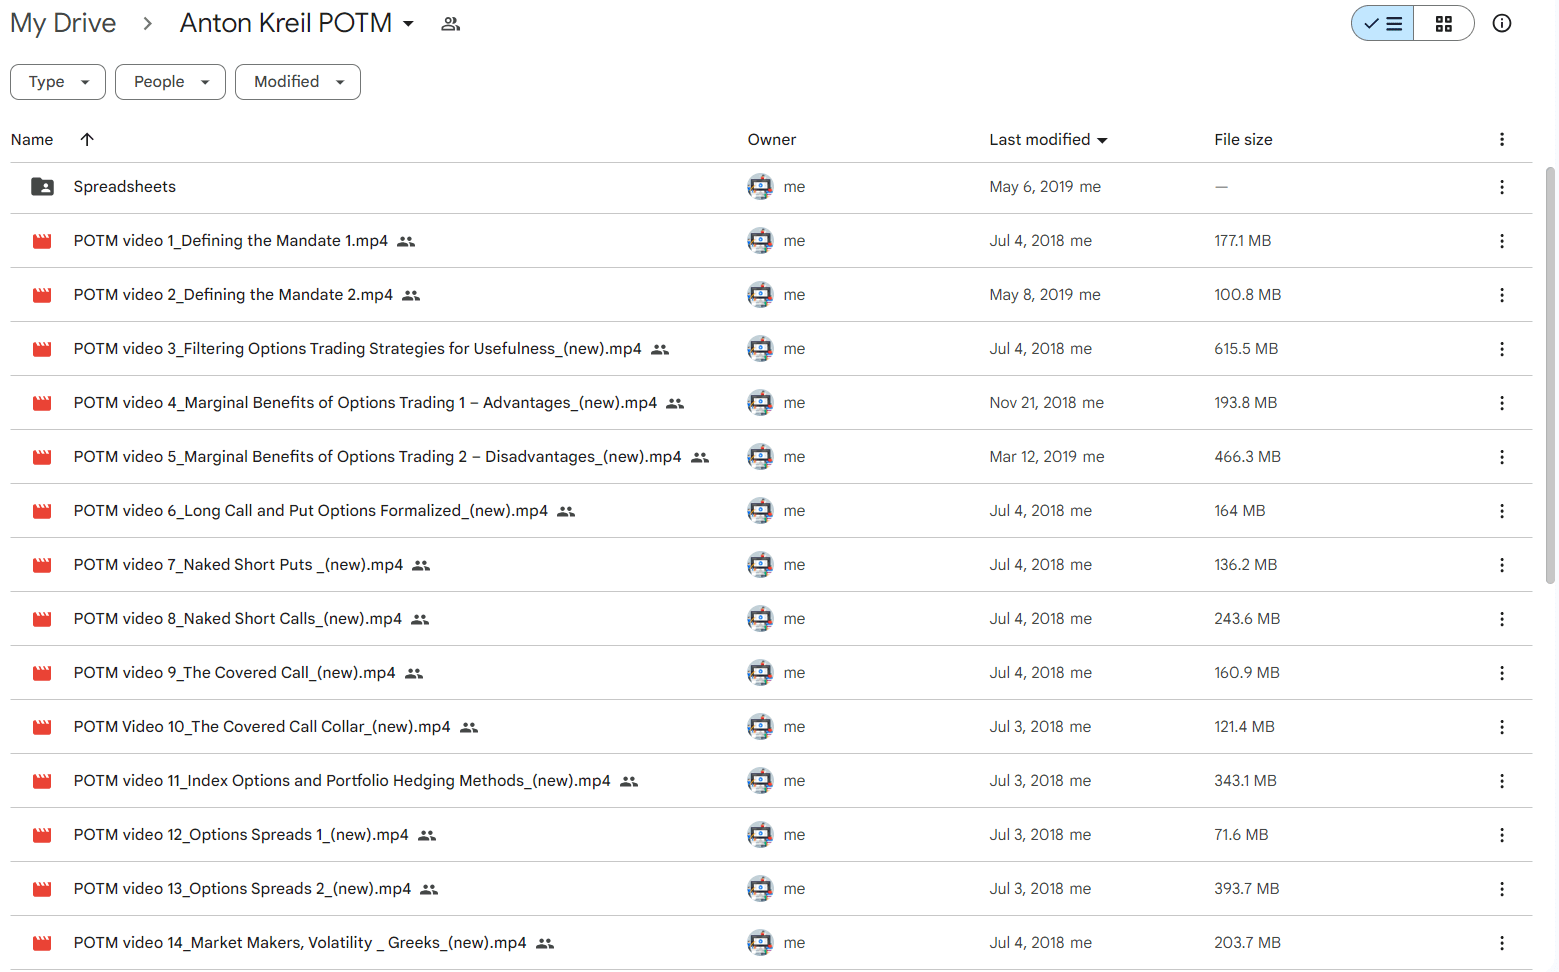Reverse sort direction using the Name arrow

tap(87, 140)
